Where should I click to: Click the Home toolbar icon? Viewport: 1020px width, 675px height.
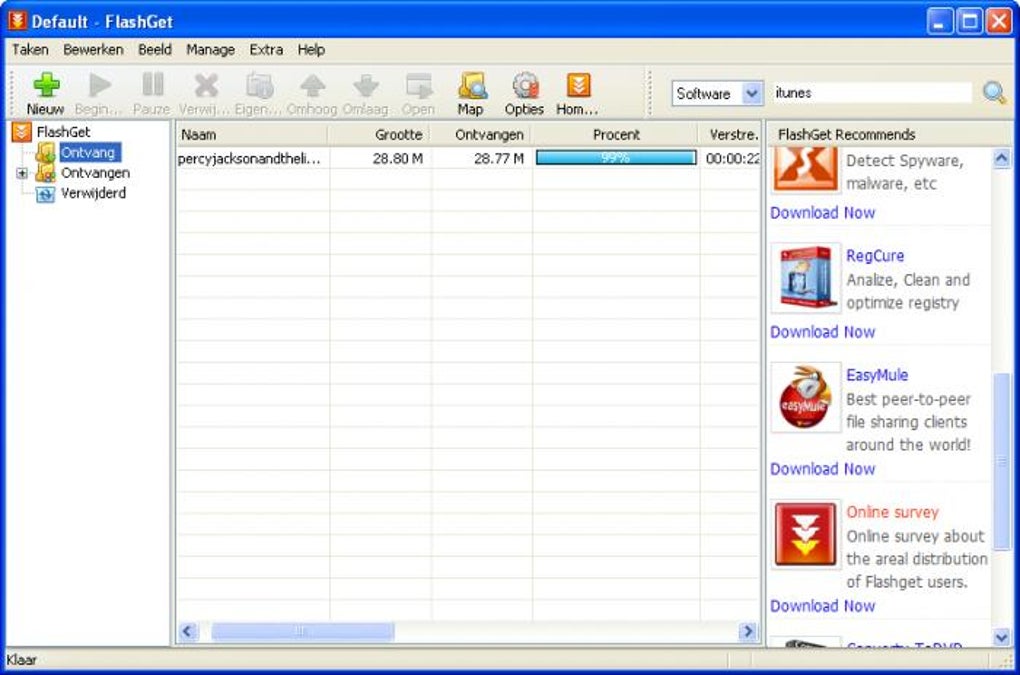(578, 85)
